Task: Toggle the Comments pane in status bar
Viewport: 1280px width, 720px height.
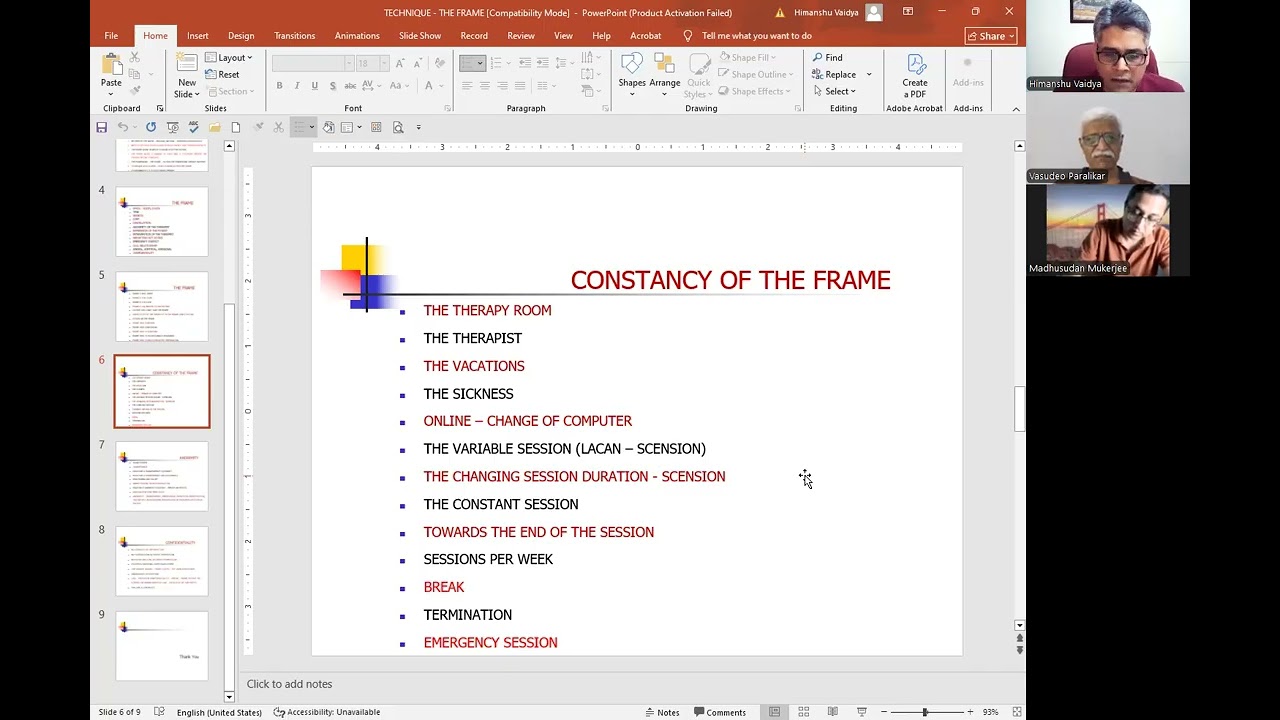Action: (x=719, y=712)
